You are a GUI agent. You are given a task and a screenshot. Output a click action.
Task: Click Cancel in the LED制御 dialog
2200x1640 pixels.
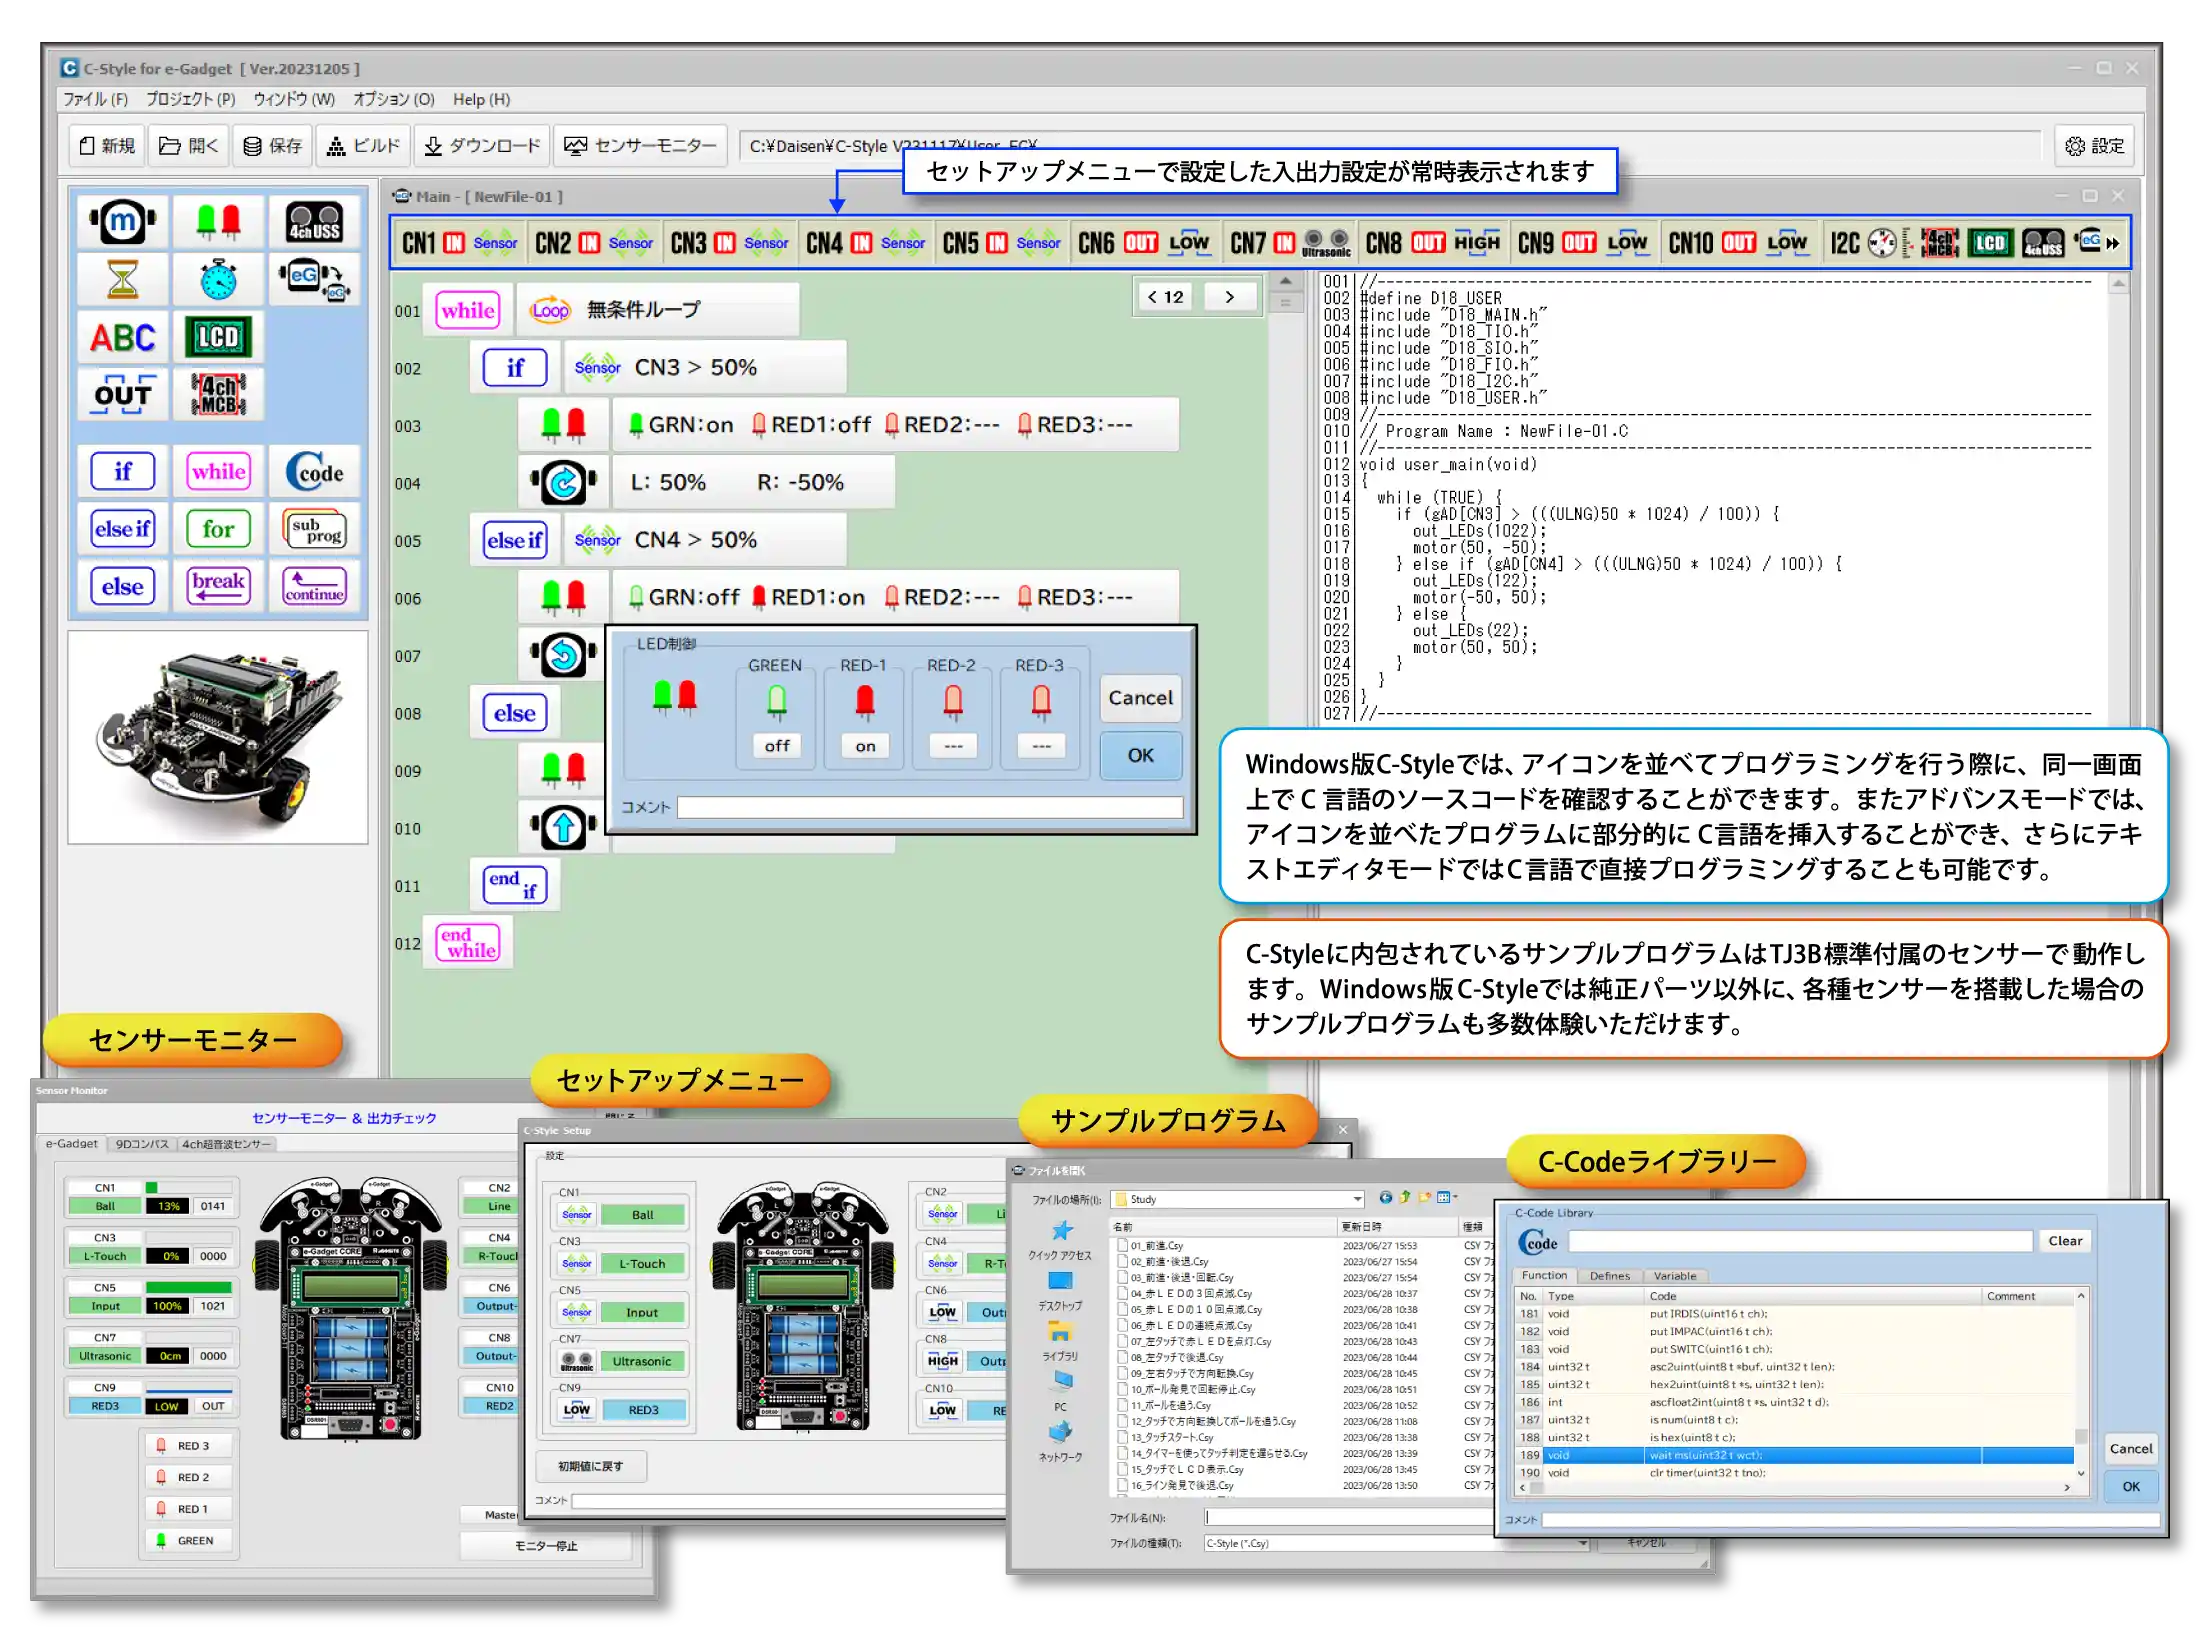[1140, 698]
